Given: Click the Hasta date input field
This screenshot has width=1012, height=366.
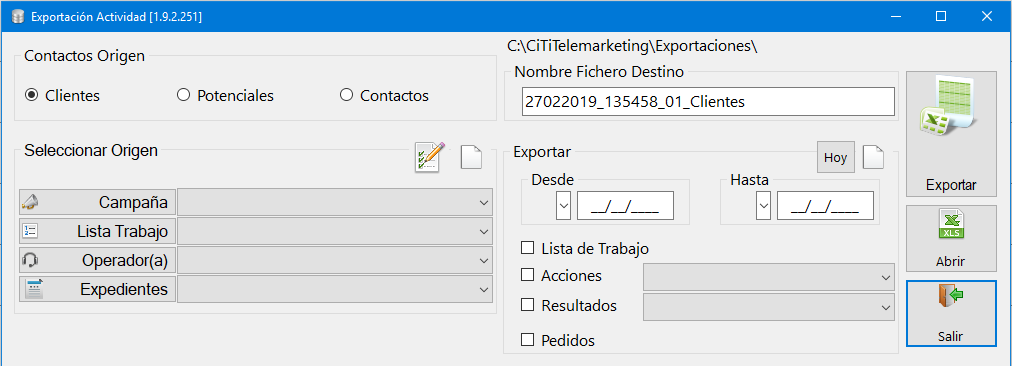Looking at the screenshot, I should (x=825, y=206).
